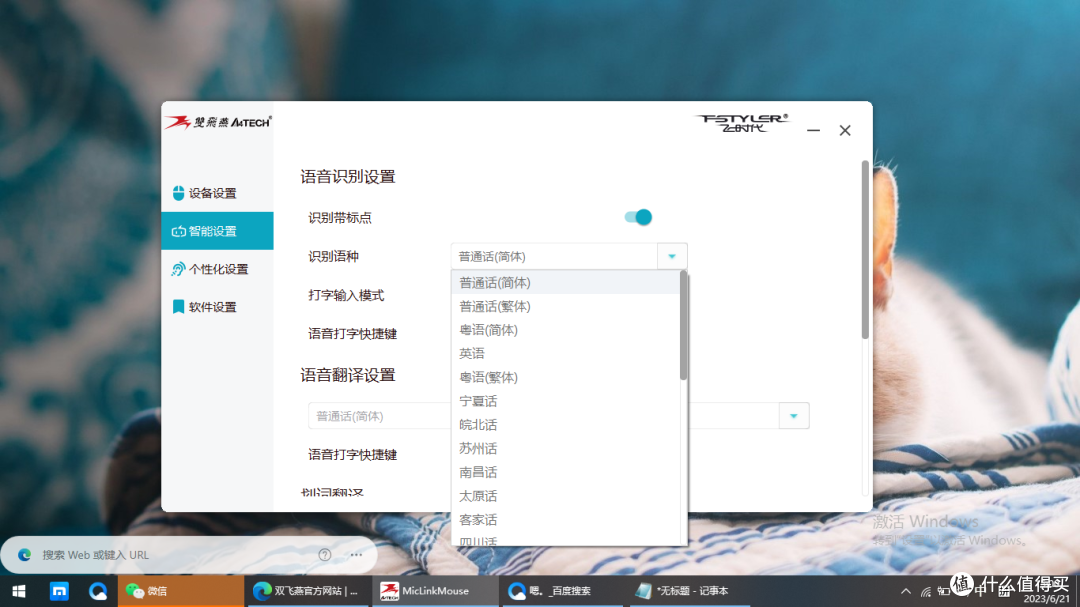Image resolution: width=1080 pixels, height=607 pixels.
Task: Pick 苏州话 in the dropdown list
Action: [565, 449]
